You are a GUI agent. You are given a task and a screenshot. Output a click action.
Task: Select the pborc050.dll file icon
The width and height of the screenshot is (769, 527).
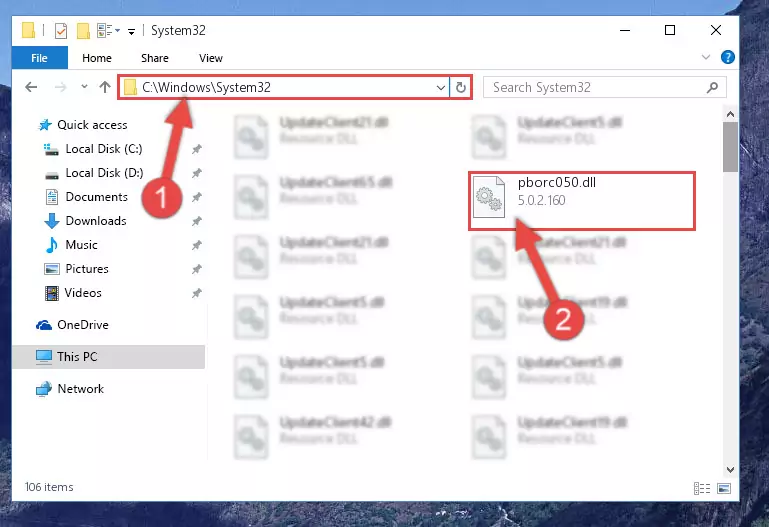489,197
